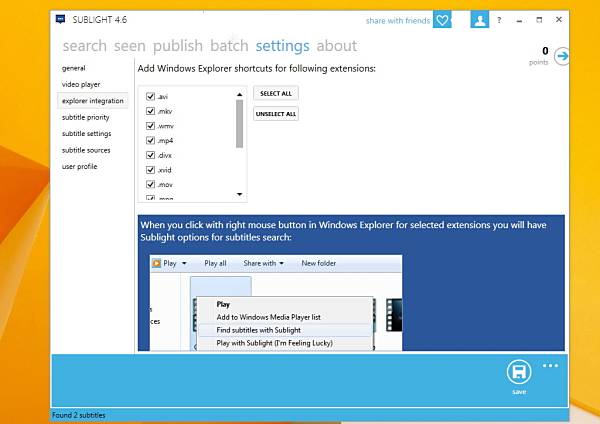Click the share with friends link
600x424 pixels.
(x=398, y=21)
